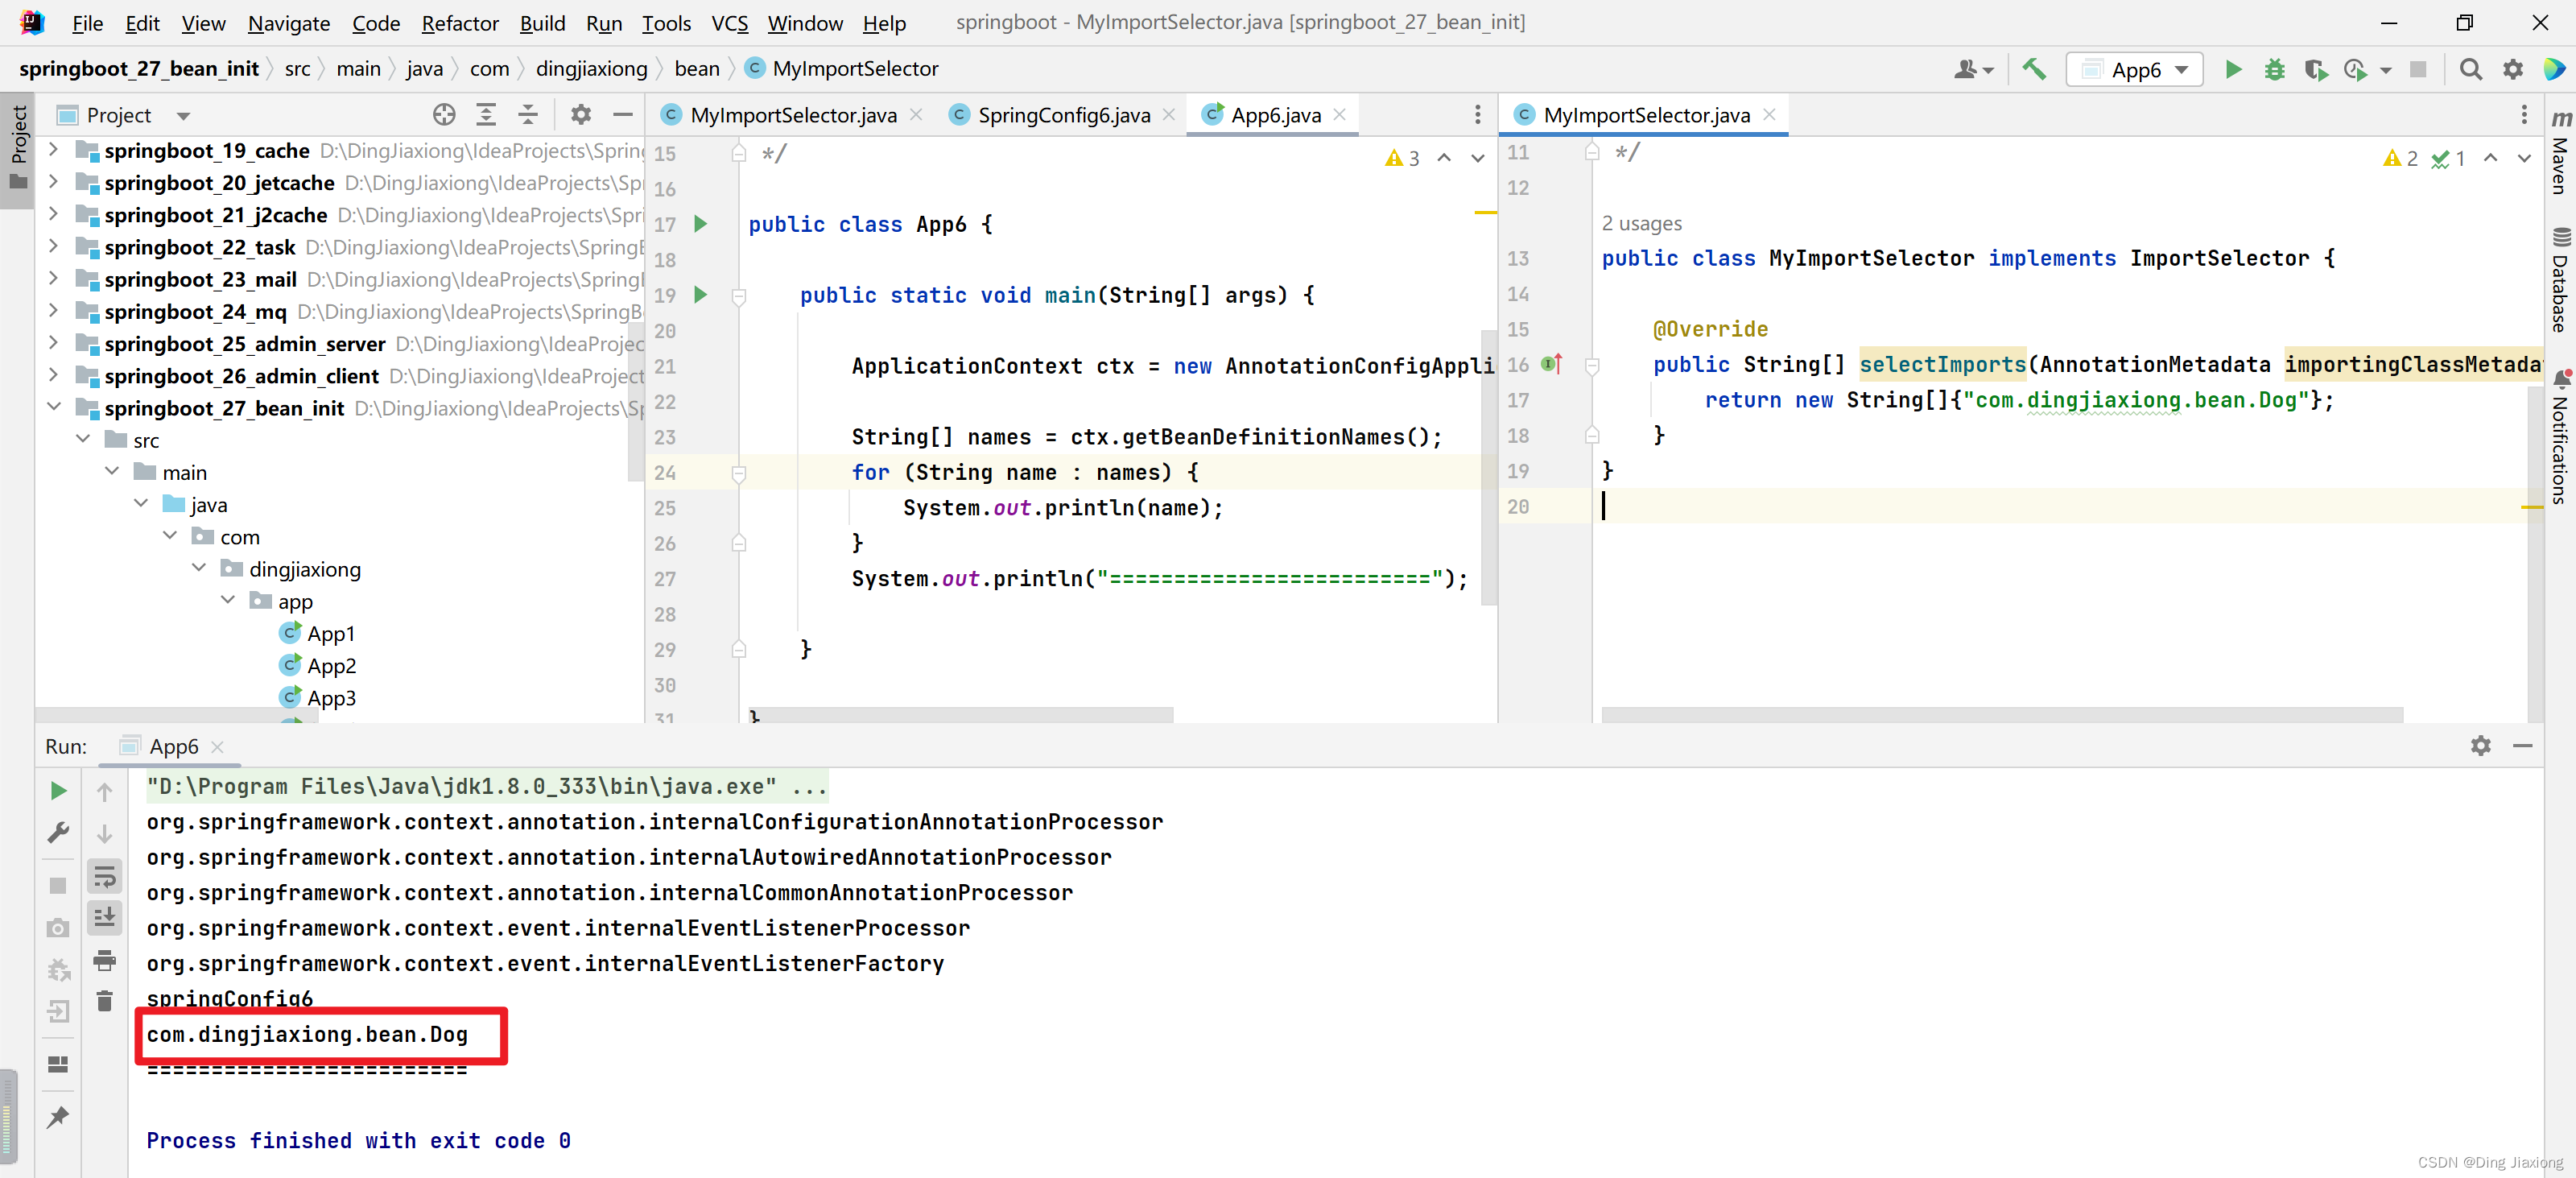Click the pin tab icon in Run panel
This screenshot has width=2576, height=1178.
(58, 1116)
